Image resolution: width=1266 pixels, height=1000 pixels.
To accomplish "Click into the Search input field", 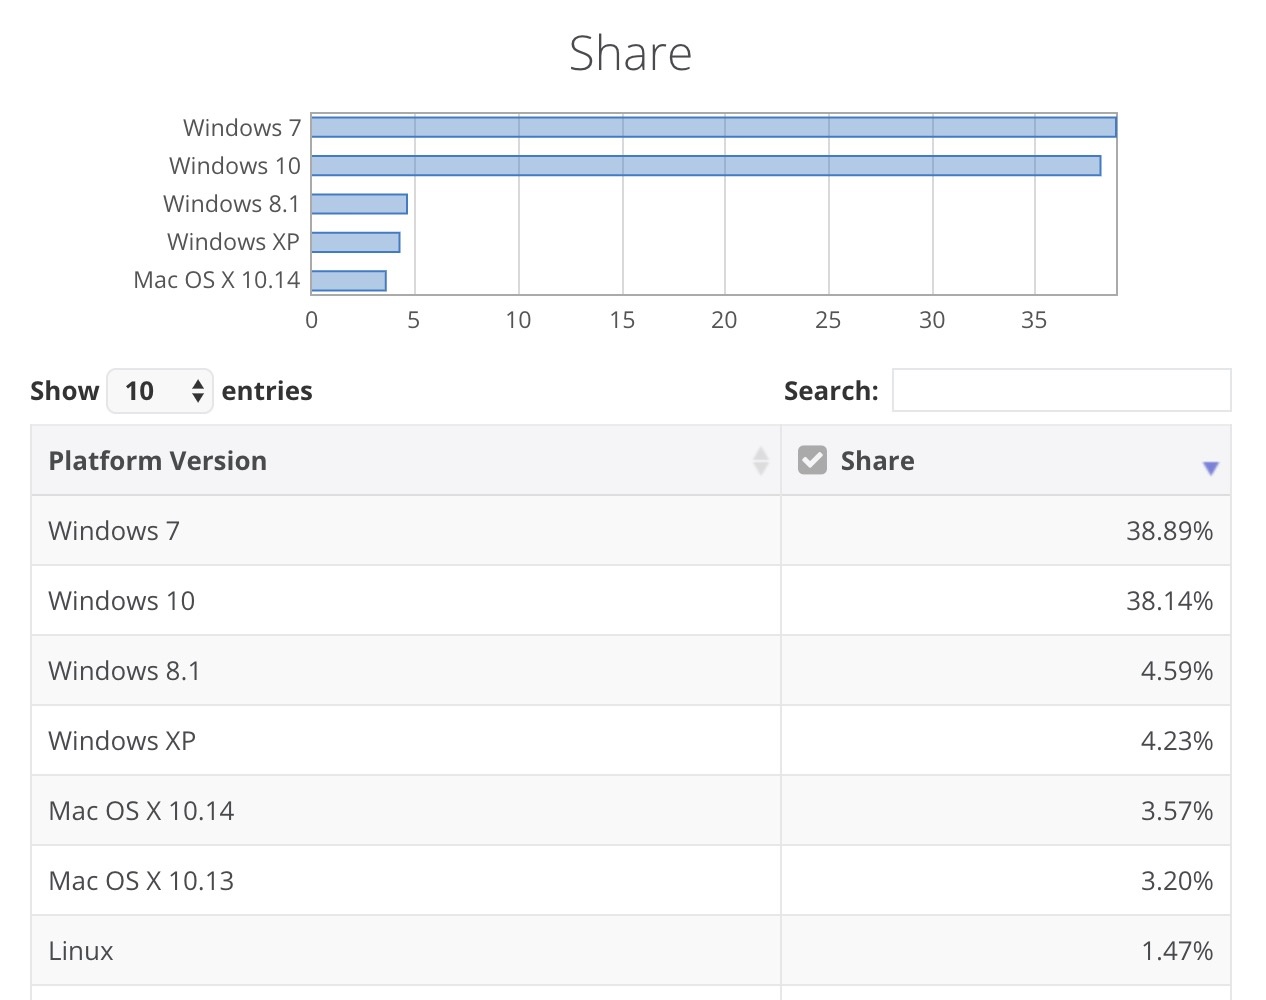I will 1061,391.
